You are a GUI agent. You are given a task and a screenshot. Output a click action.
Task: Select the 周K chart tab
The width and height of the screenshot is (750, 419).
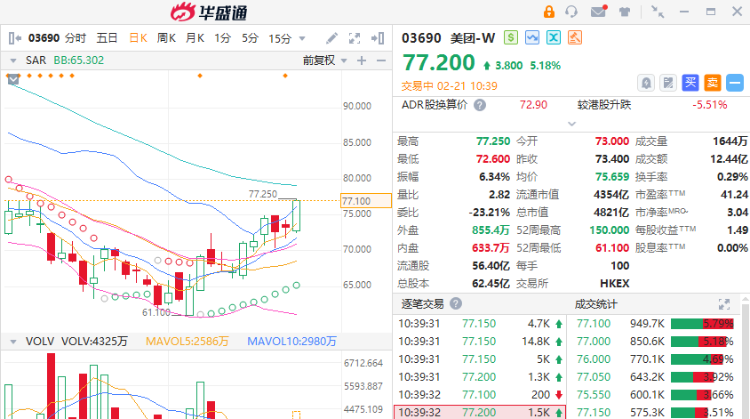tap(166, 38)
